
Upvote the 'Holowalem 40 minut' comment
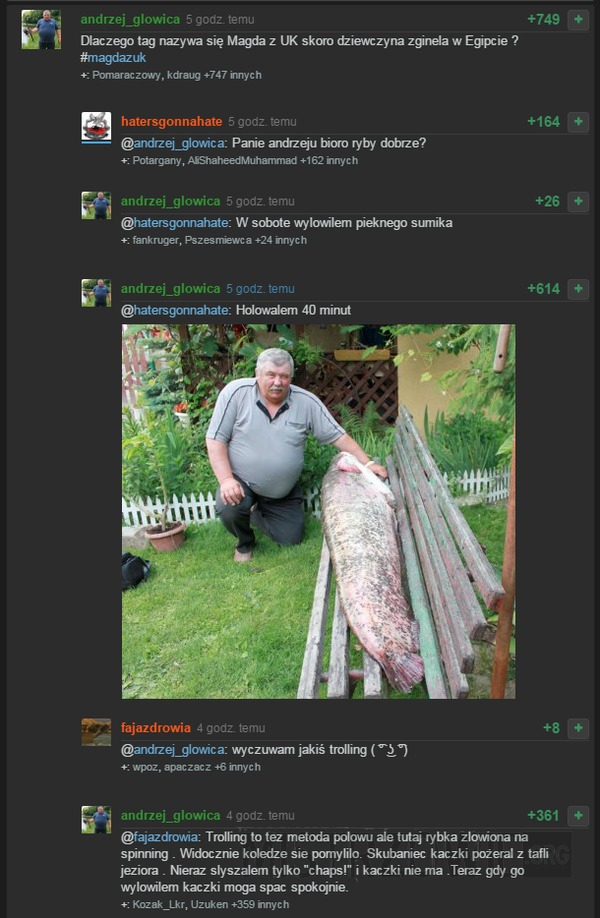point(578,289)
